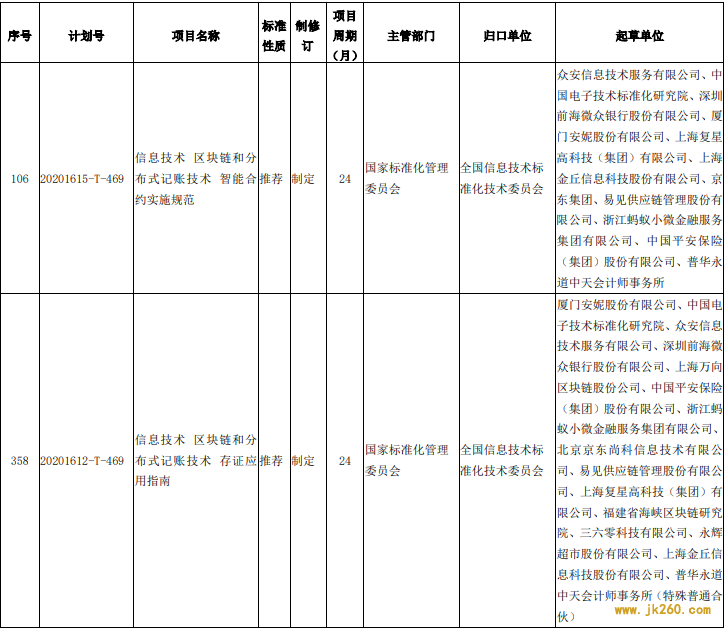Click 国家标准化管理委员会 in row 358
The width and height of the screenshot is (725, 630).
click(407, 460)
